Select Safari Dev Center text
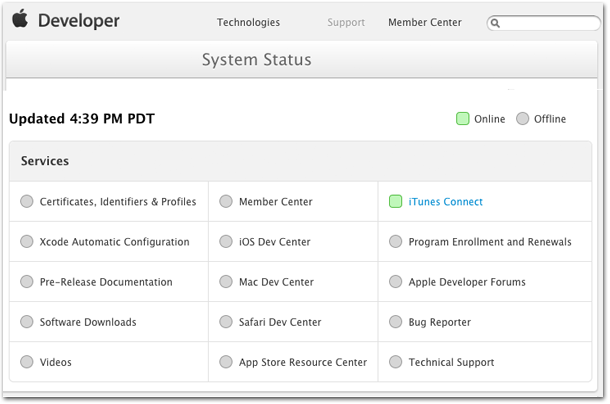This screenshot has height=404, width=610. click(280, 322)
